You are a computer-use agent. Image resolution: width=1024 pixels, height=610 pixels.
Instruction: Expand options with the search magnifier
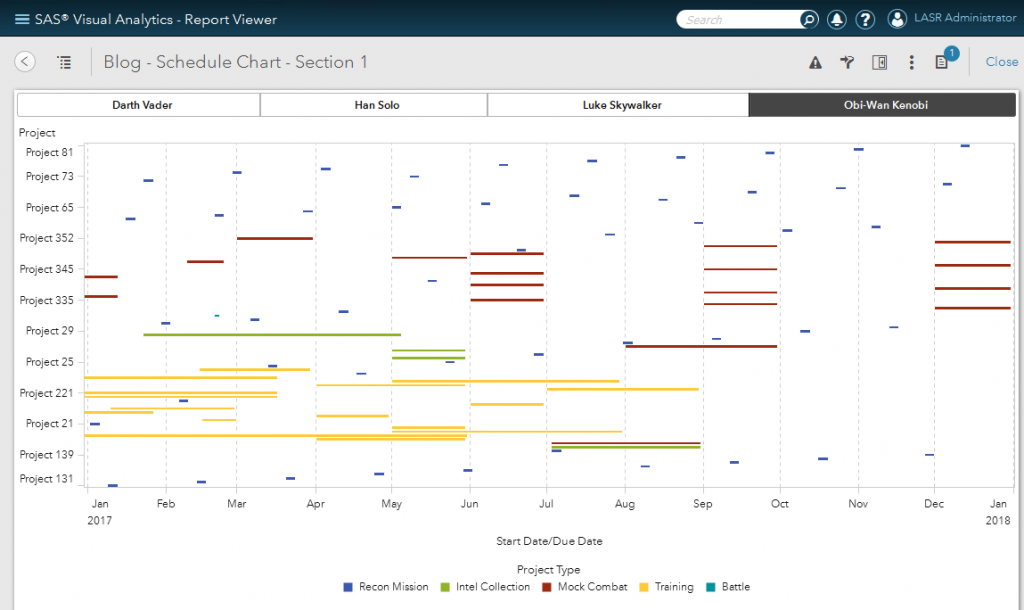coord(808,18)
